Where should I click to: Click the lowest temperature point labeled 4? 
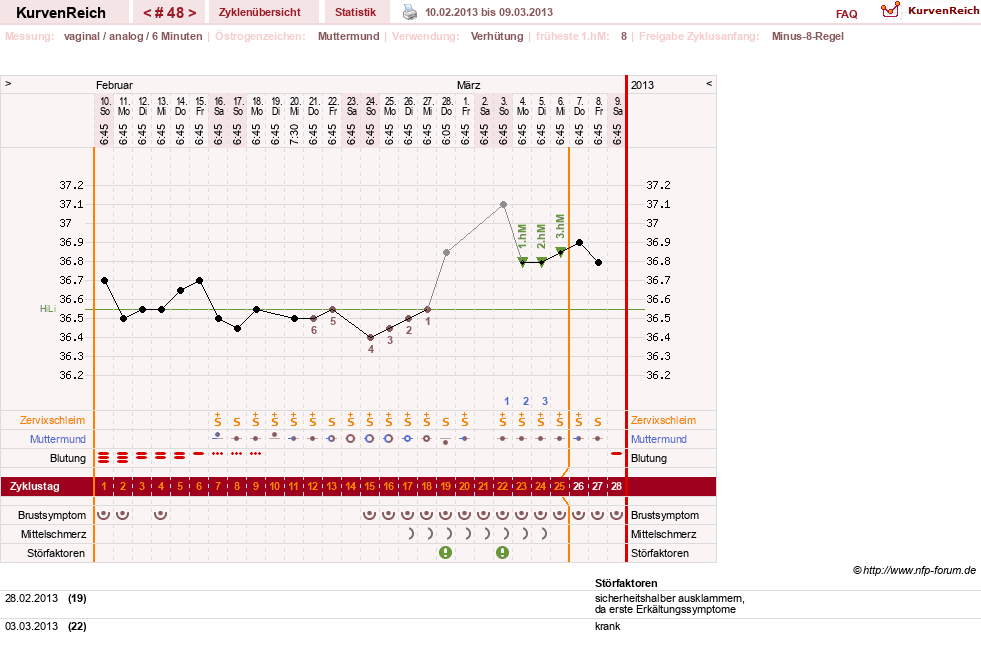(x=370, y=338)
